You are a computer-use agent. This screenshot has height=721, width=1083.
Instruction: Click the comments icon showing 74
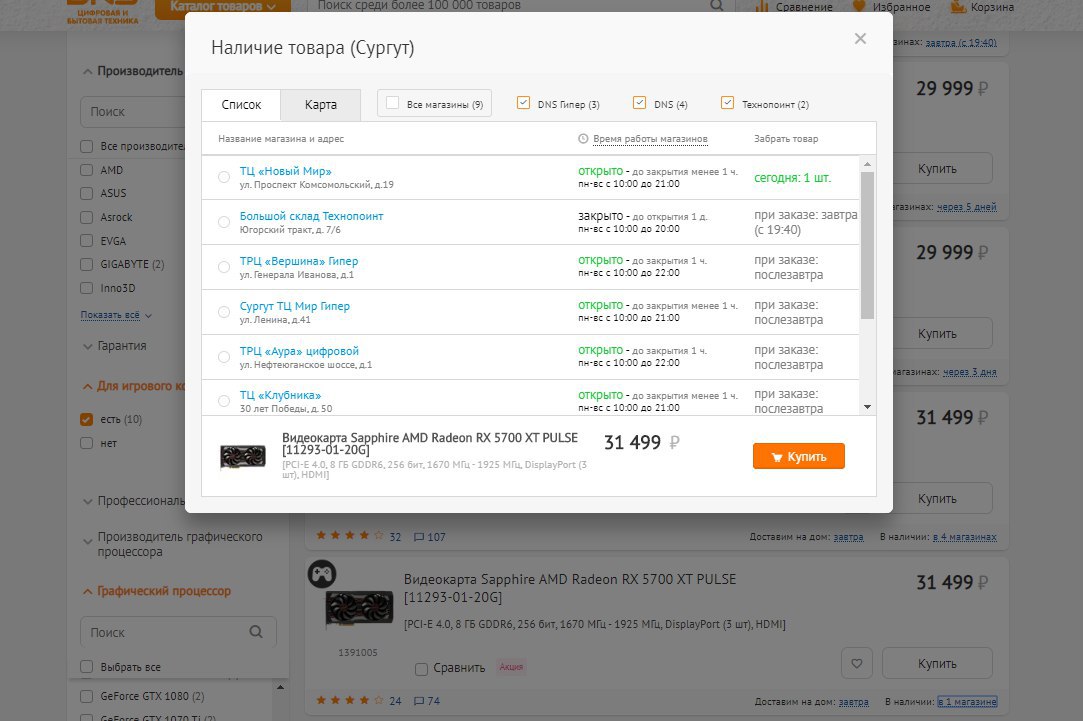(419, 701)
